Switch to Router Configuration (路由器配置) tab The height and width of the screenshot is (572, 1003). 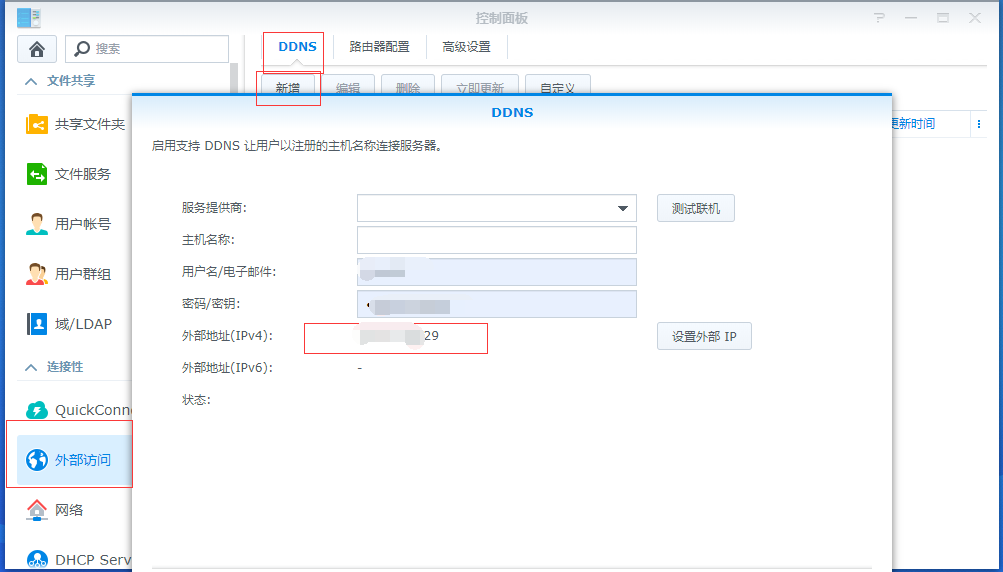pos(379,47)
